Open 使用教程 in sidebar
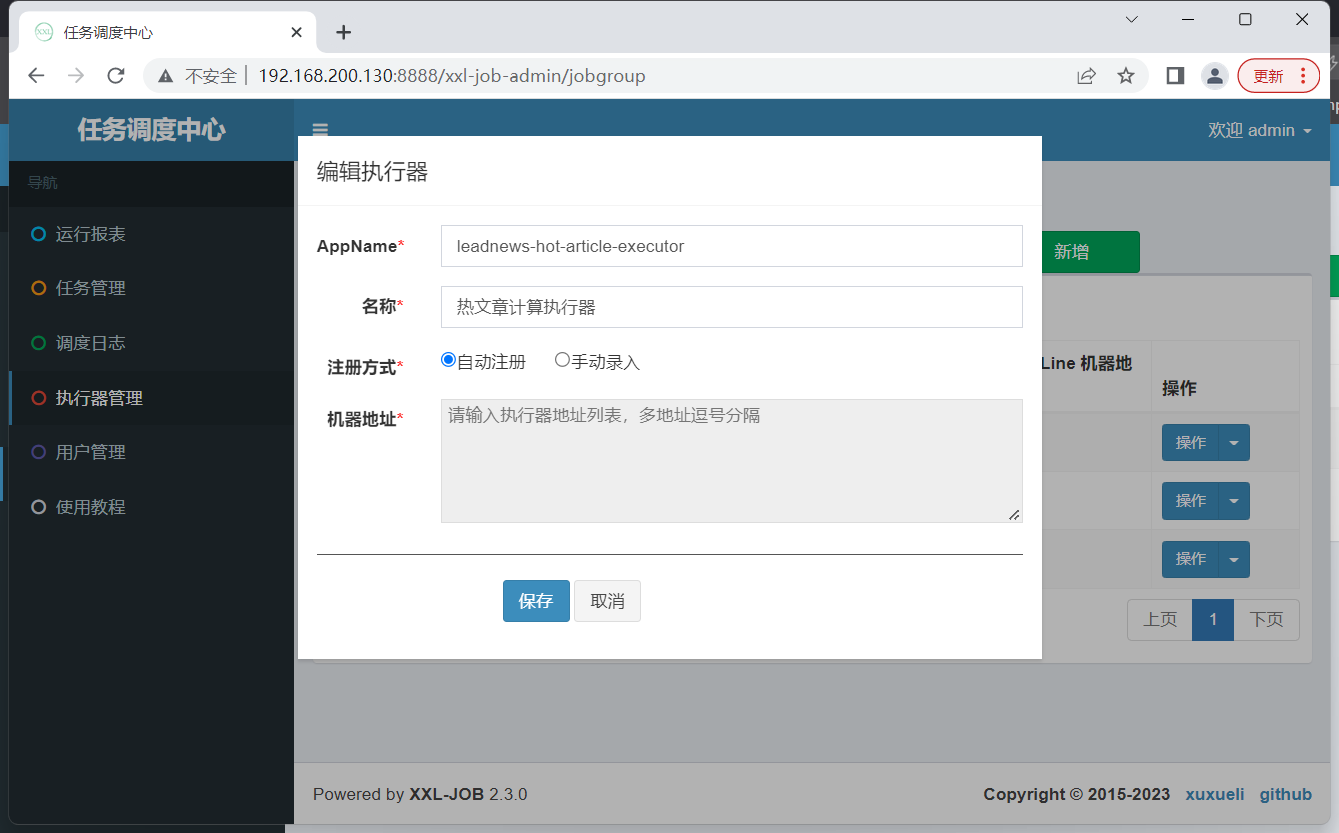The height and width of the screenshot is (833, 1339). [x=151, y=507]
